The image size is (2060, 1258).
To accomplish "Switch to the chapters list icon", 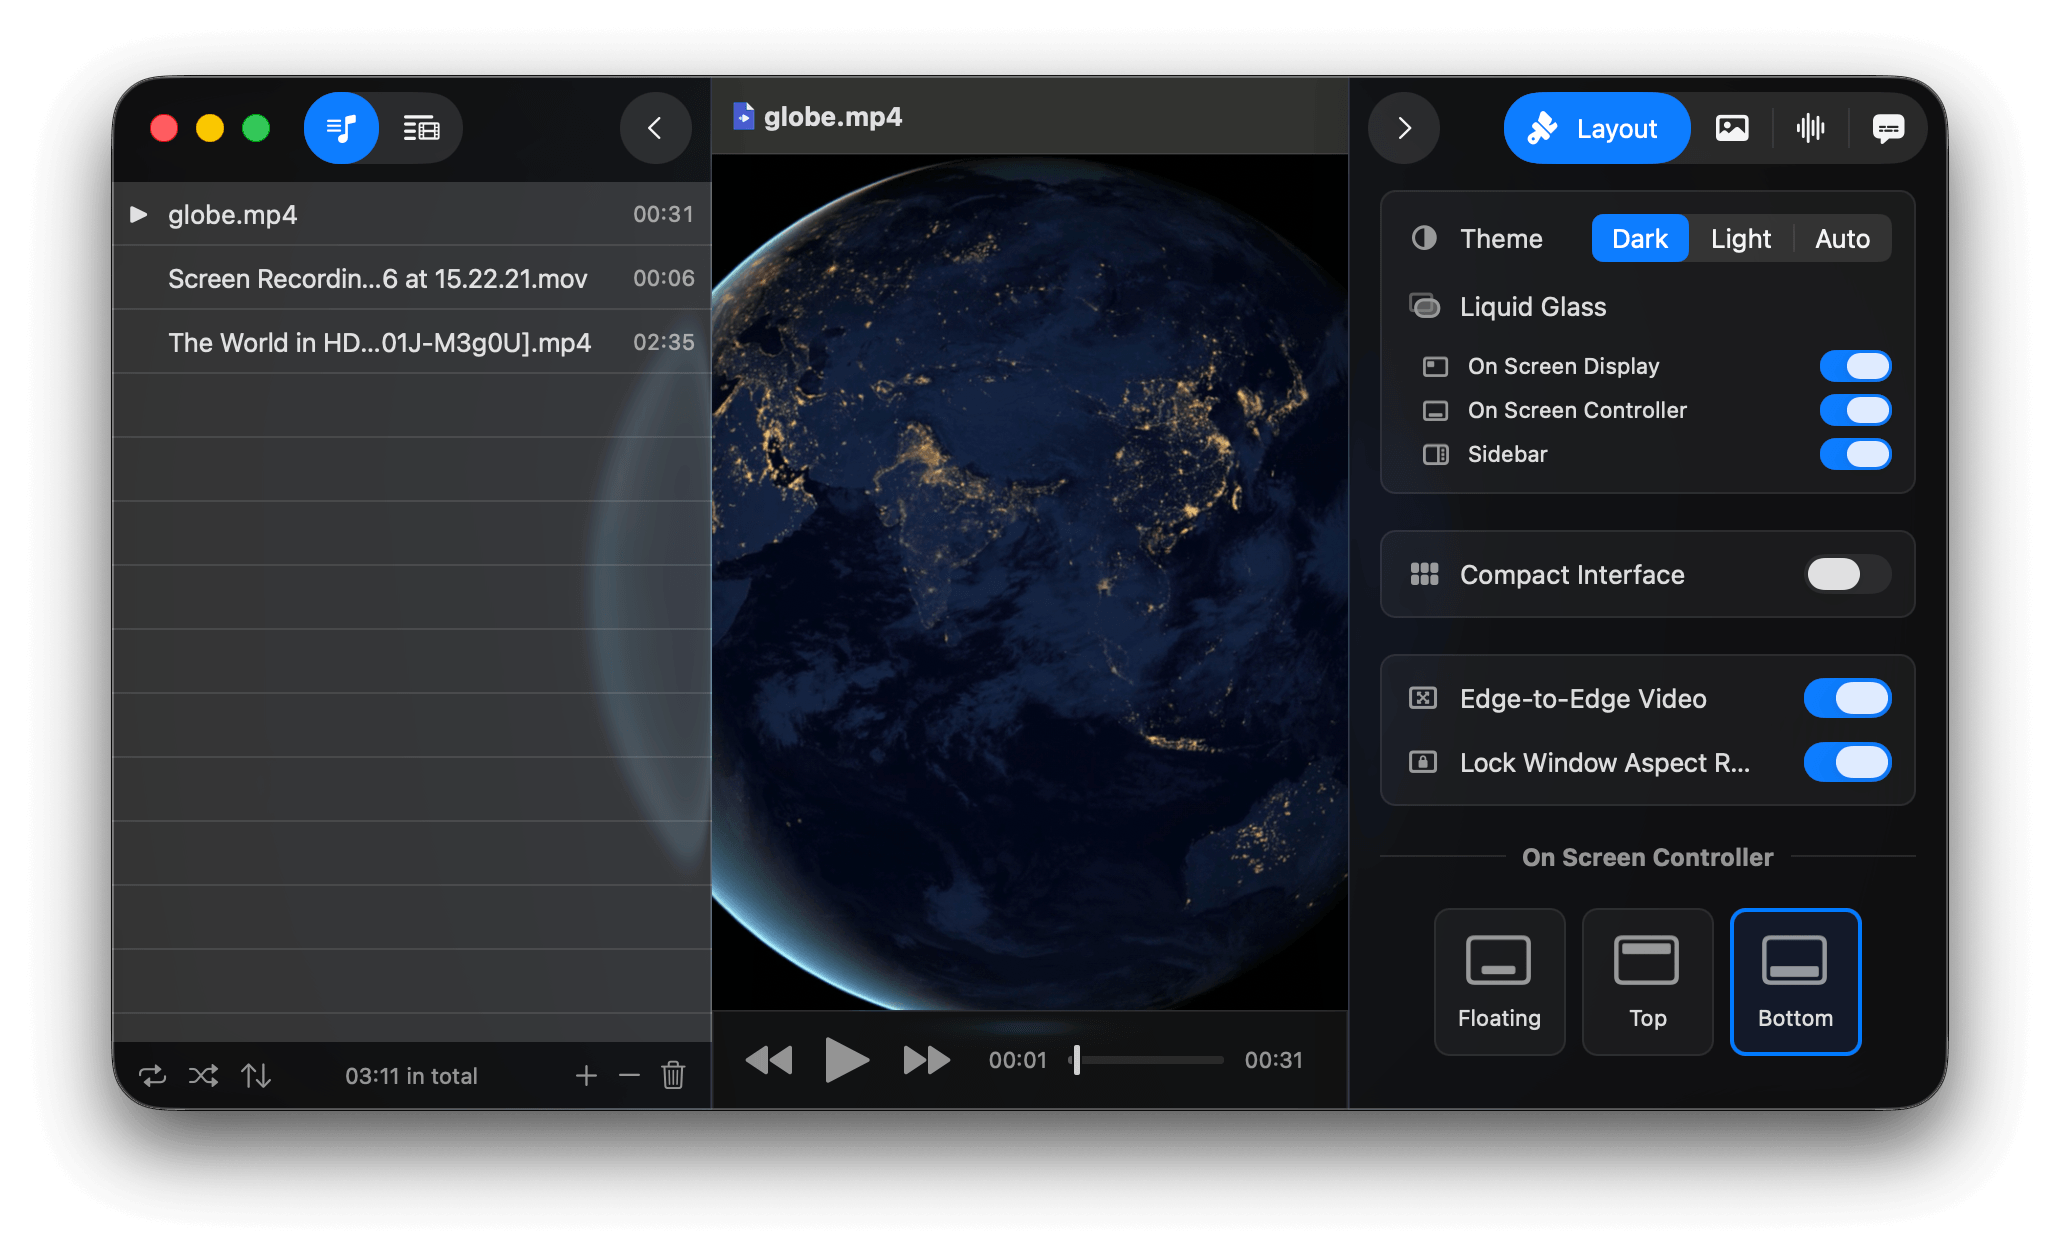I will (x=421, y=128).
